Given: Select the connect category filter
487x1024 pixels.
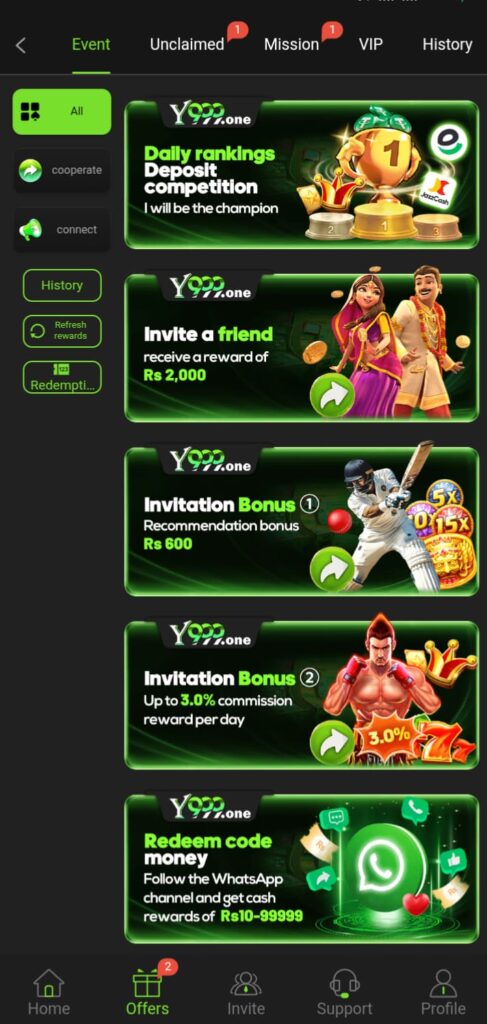Looking at the screenshot, I should 62,230.
